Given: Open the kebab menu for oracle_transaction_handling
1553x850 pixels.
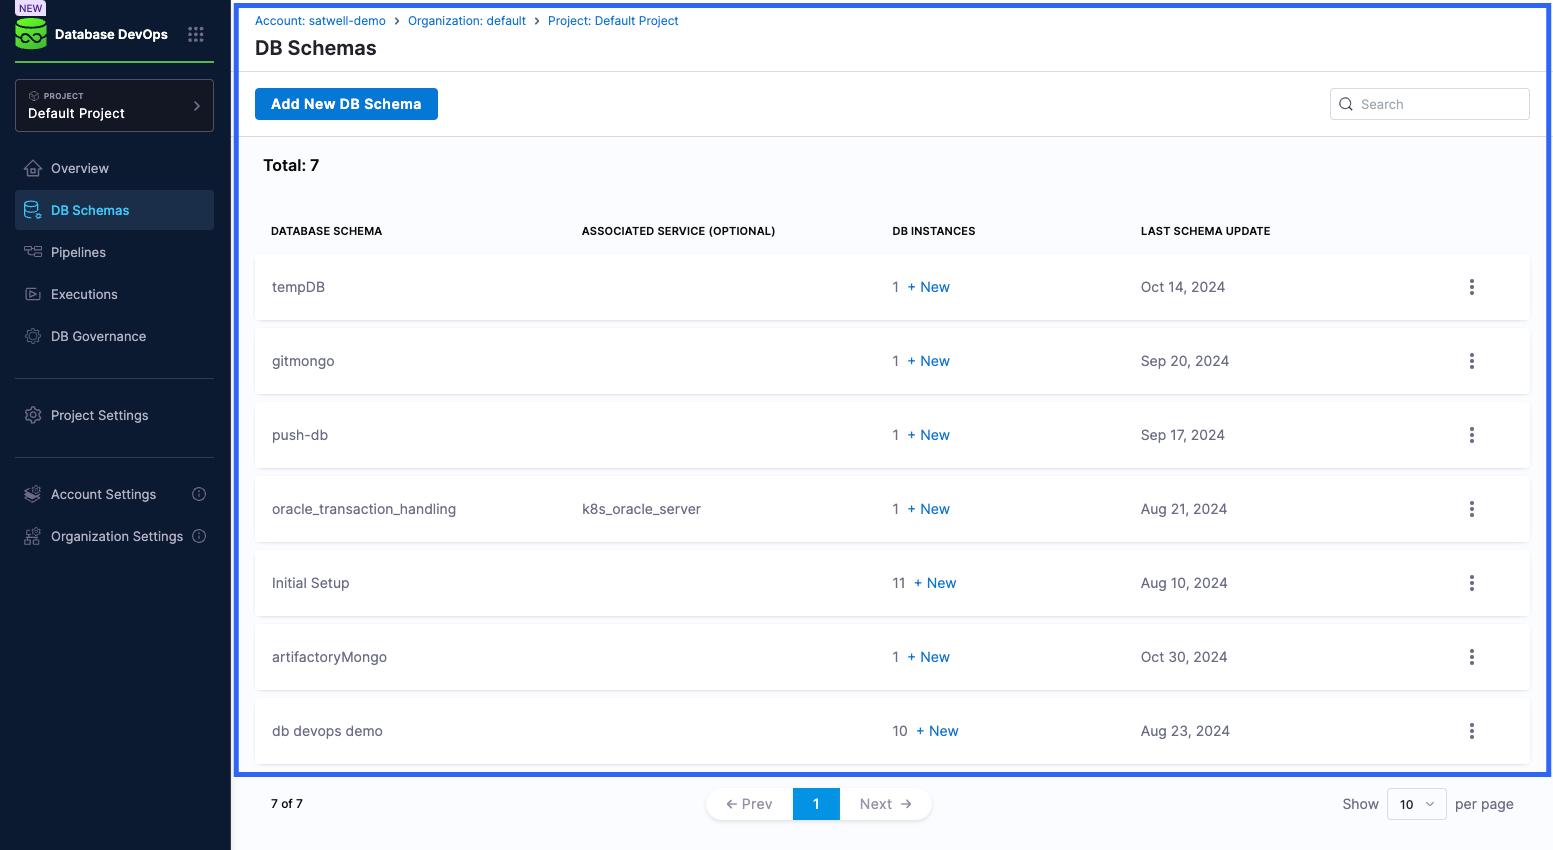Looking at the screenshot, I should (x=1471, y=509).
